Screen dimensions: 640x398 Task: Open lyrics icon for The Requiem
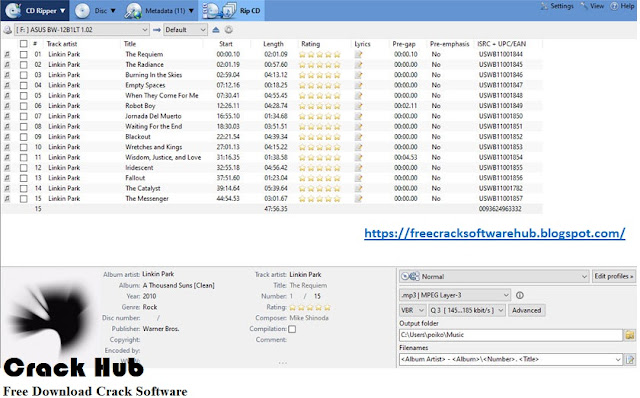point(358,54)
